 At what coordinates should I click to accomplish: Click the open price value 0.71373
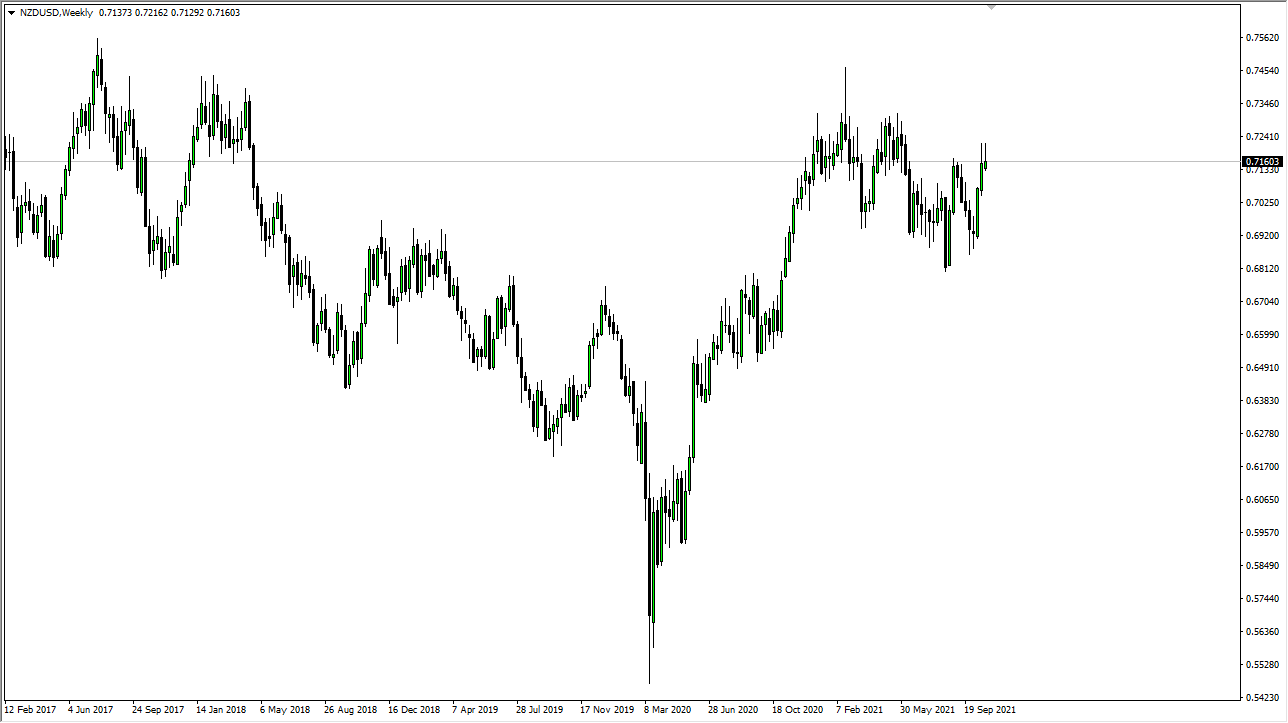[x=114, y=12]
